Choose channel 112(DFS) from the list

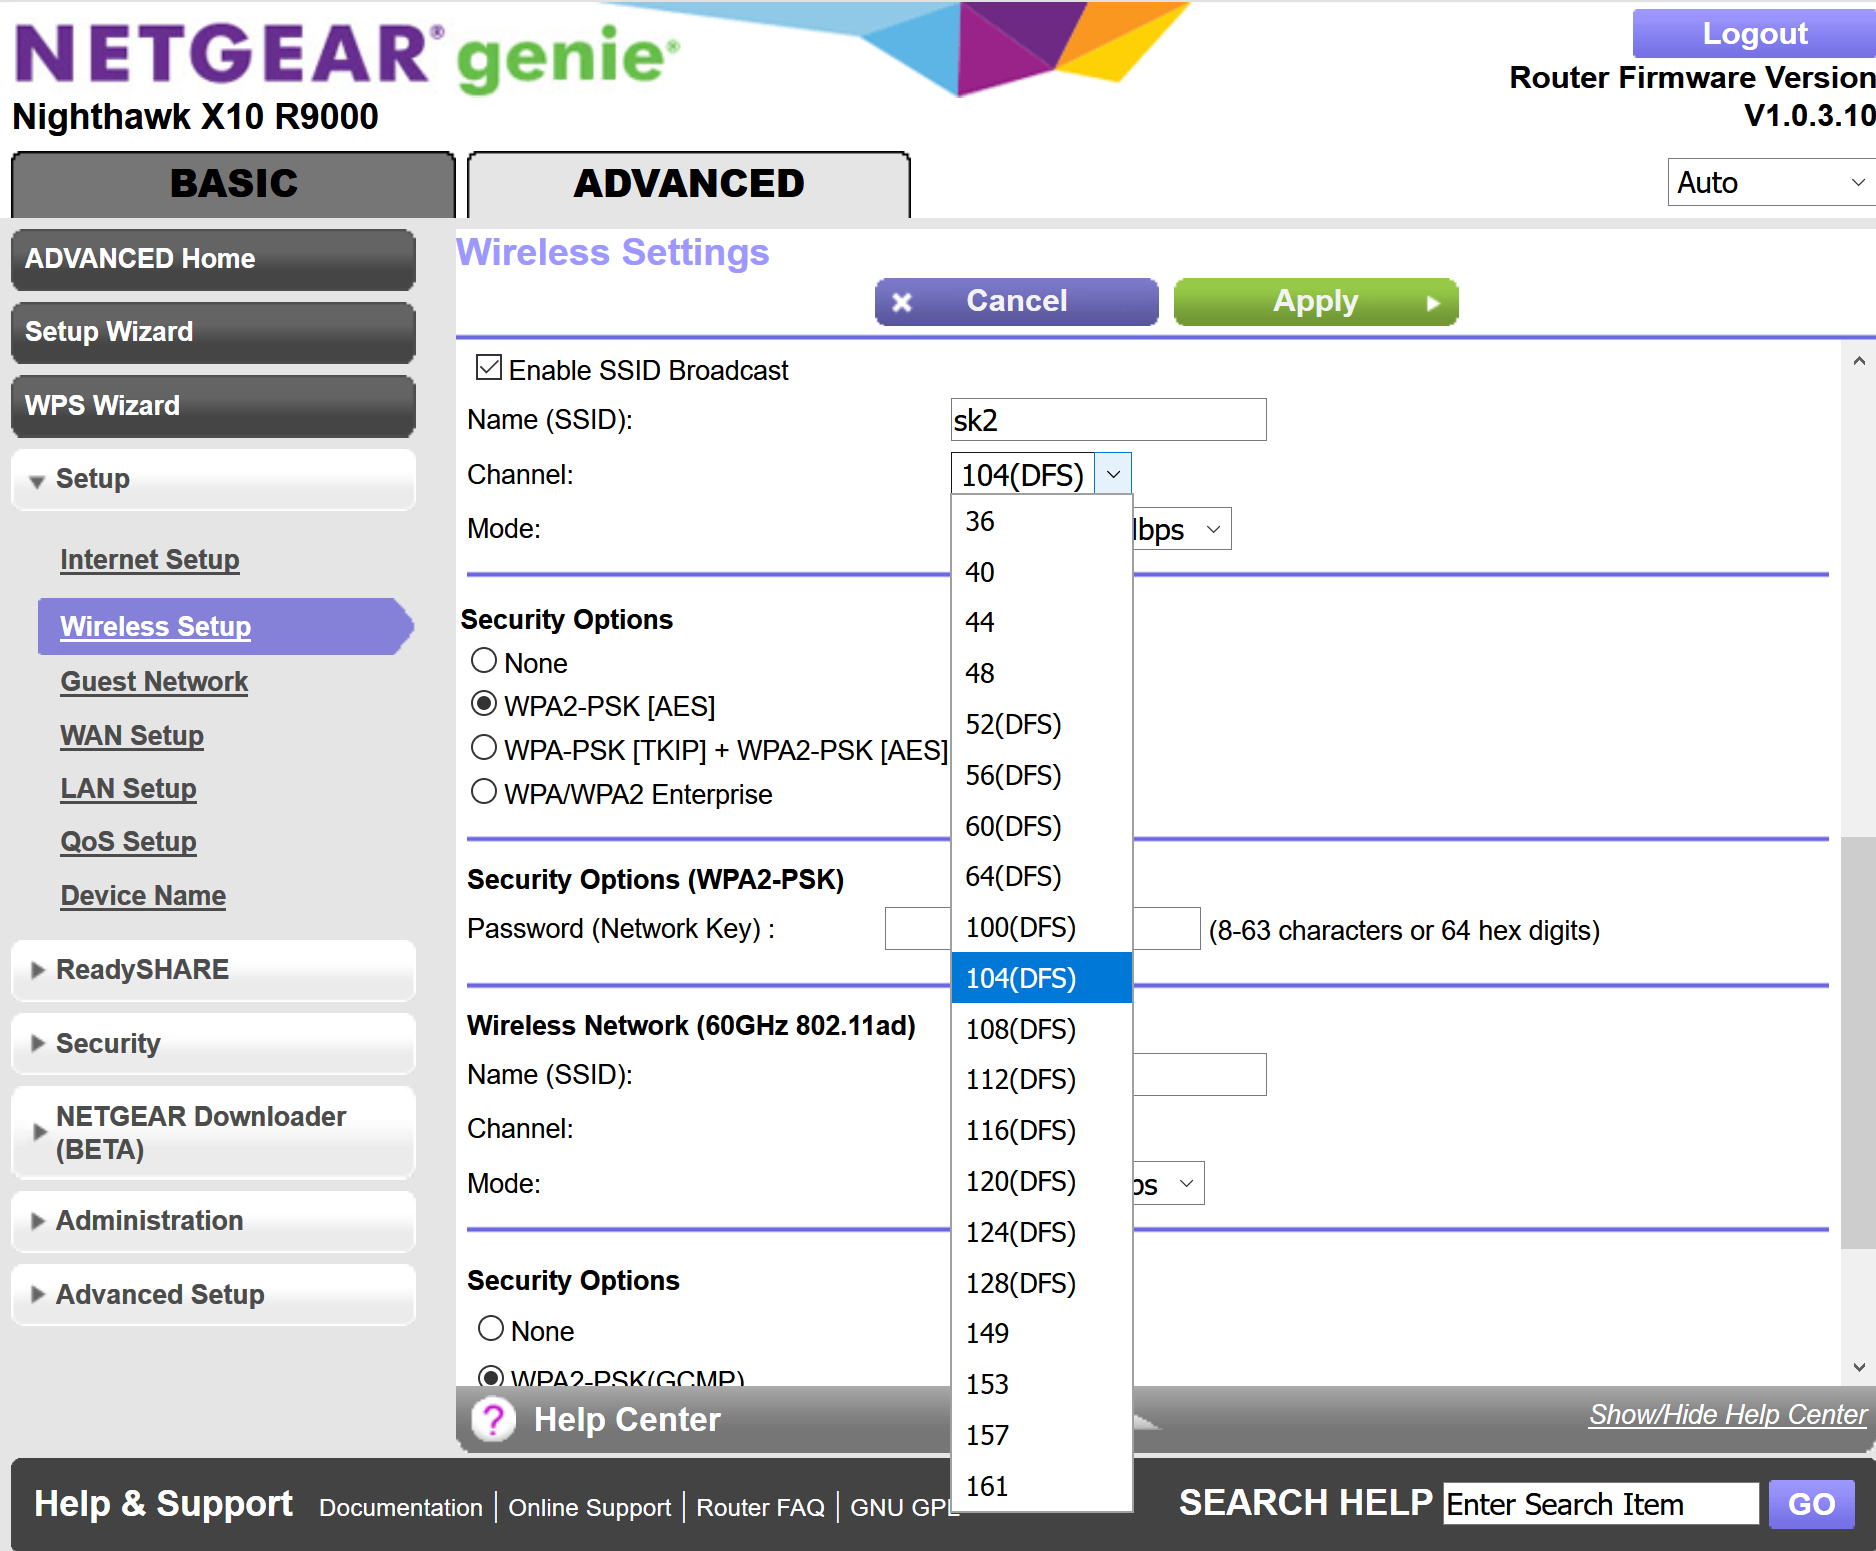1041,1079
